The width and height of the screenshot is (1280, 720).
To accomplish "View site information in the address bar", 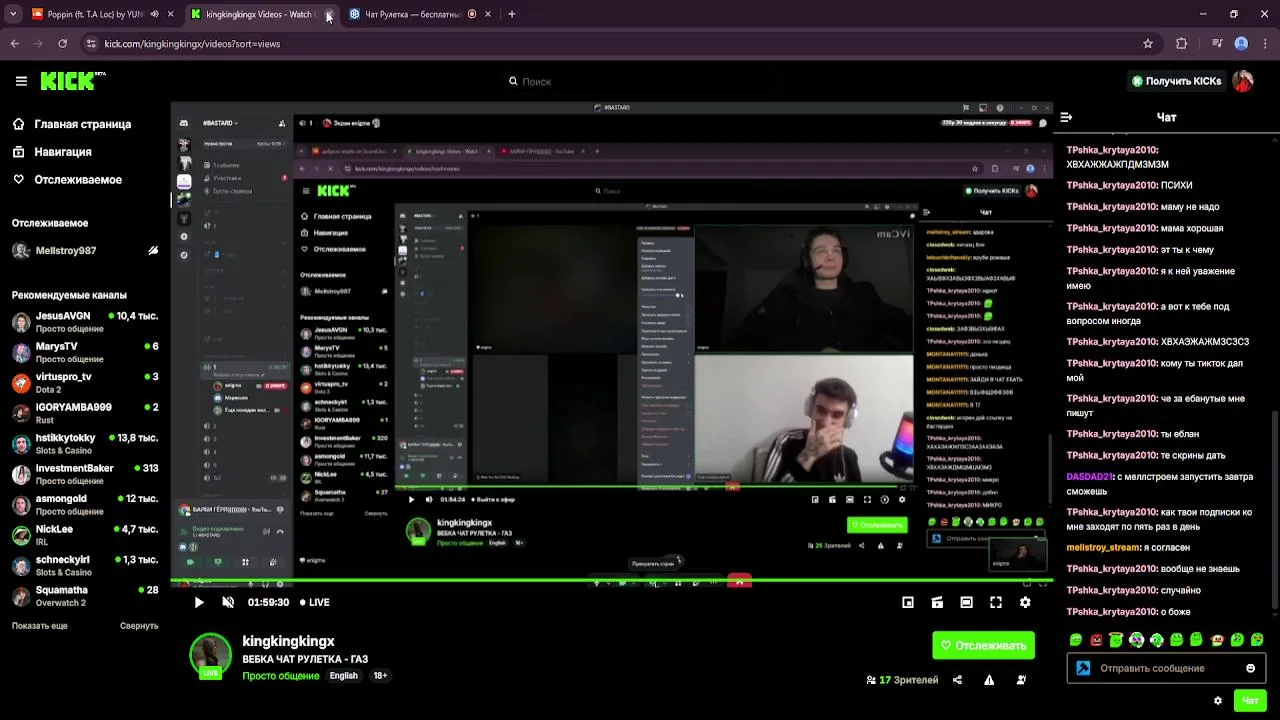I will [x=91, y=44].
